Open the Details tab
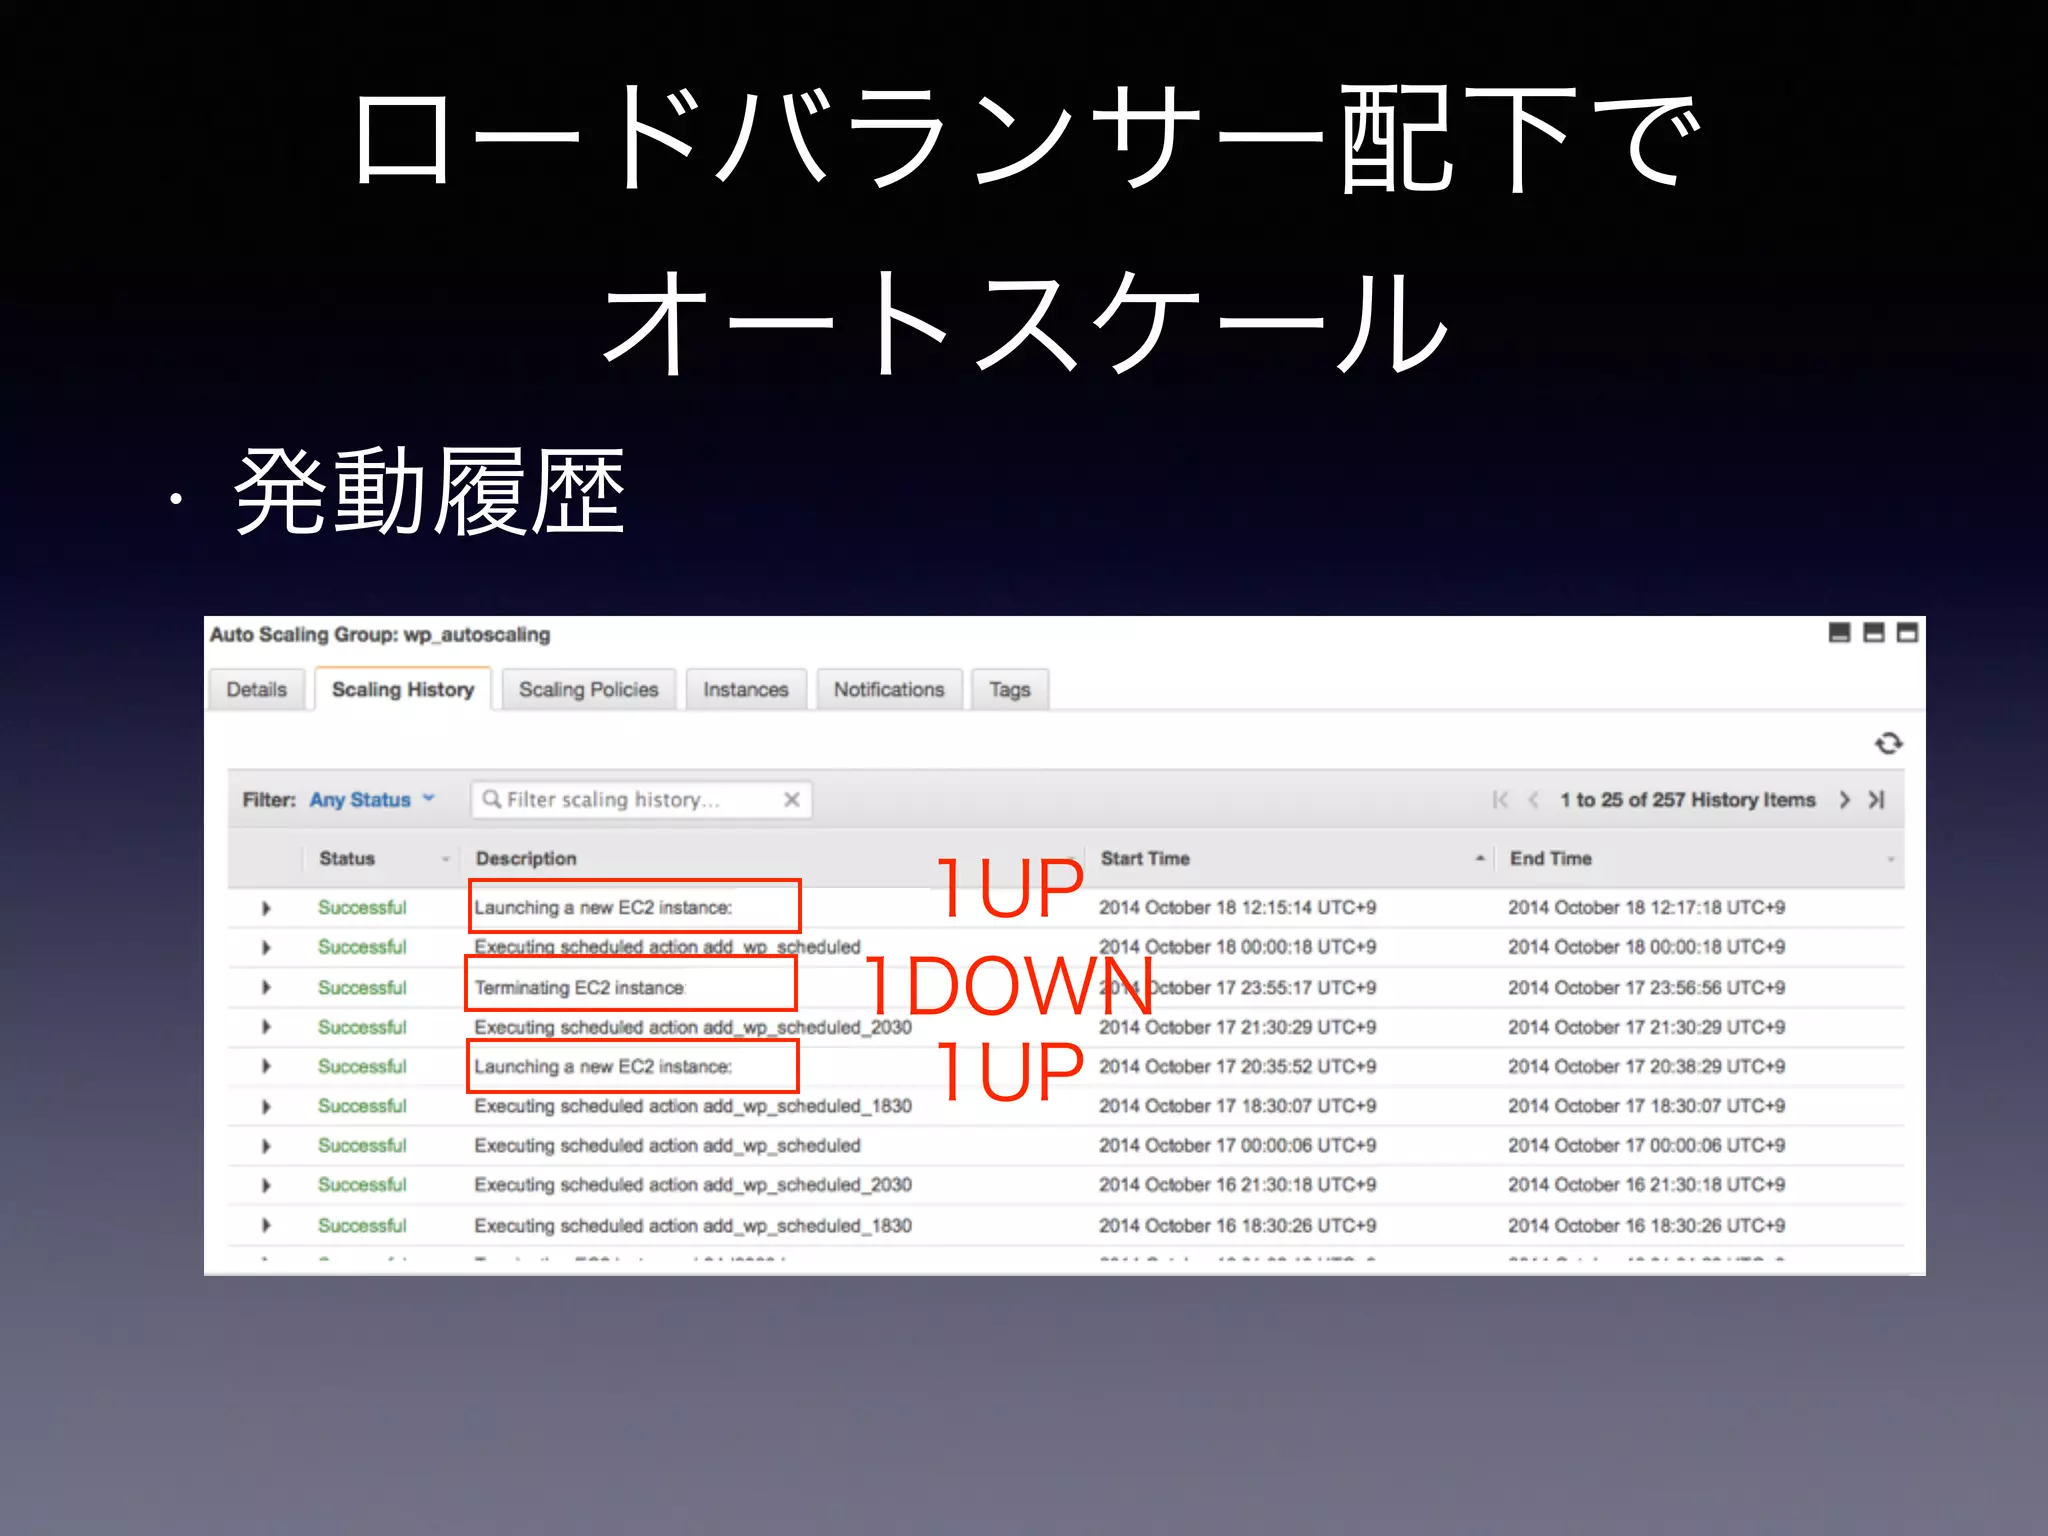The width and height of the screenshot is (2048, 1536). [x=256, y=689]
